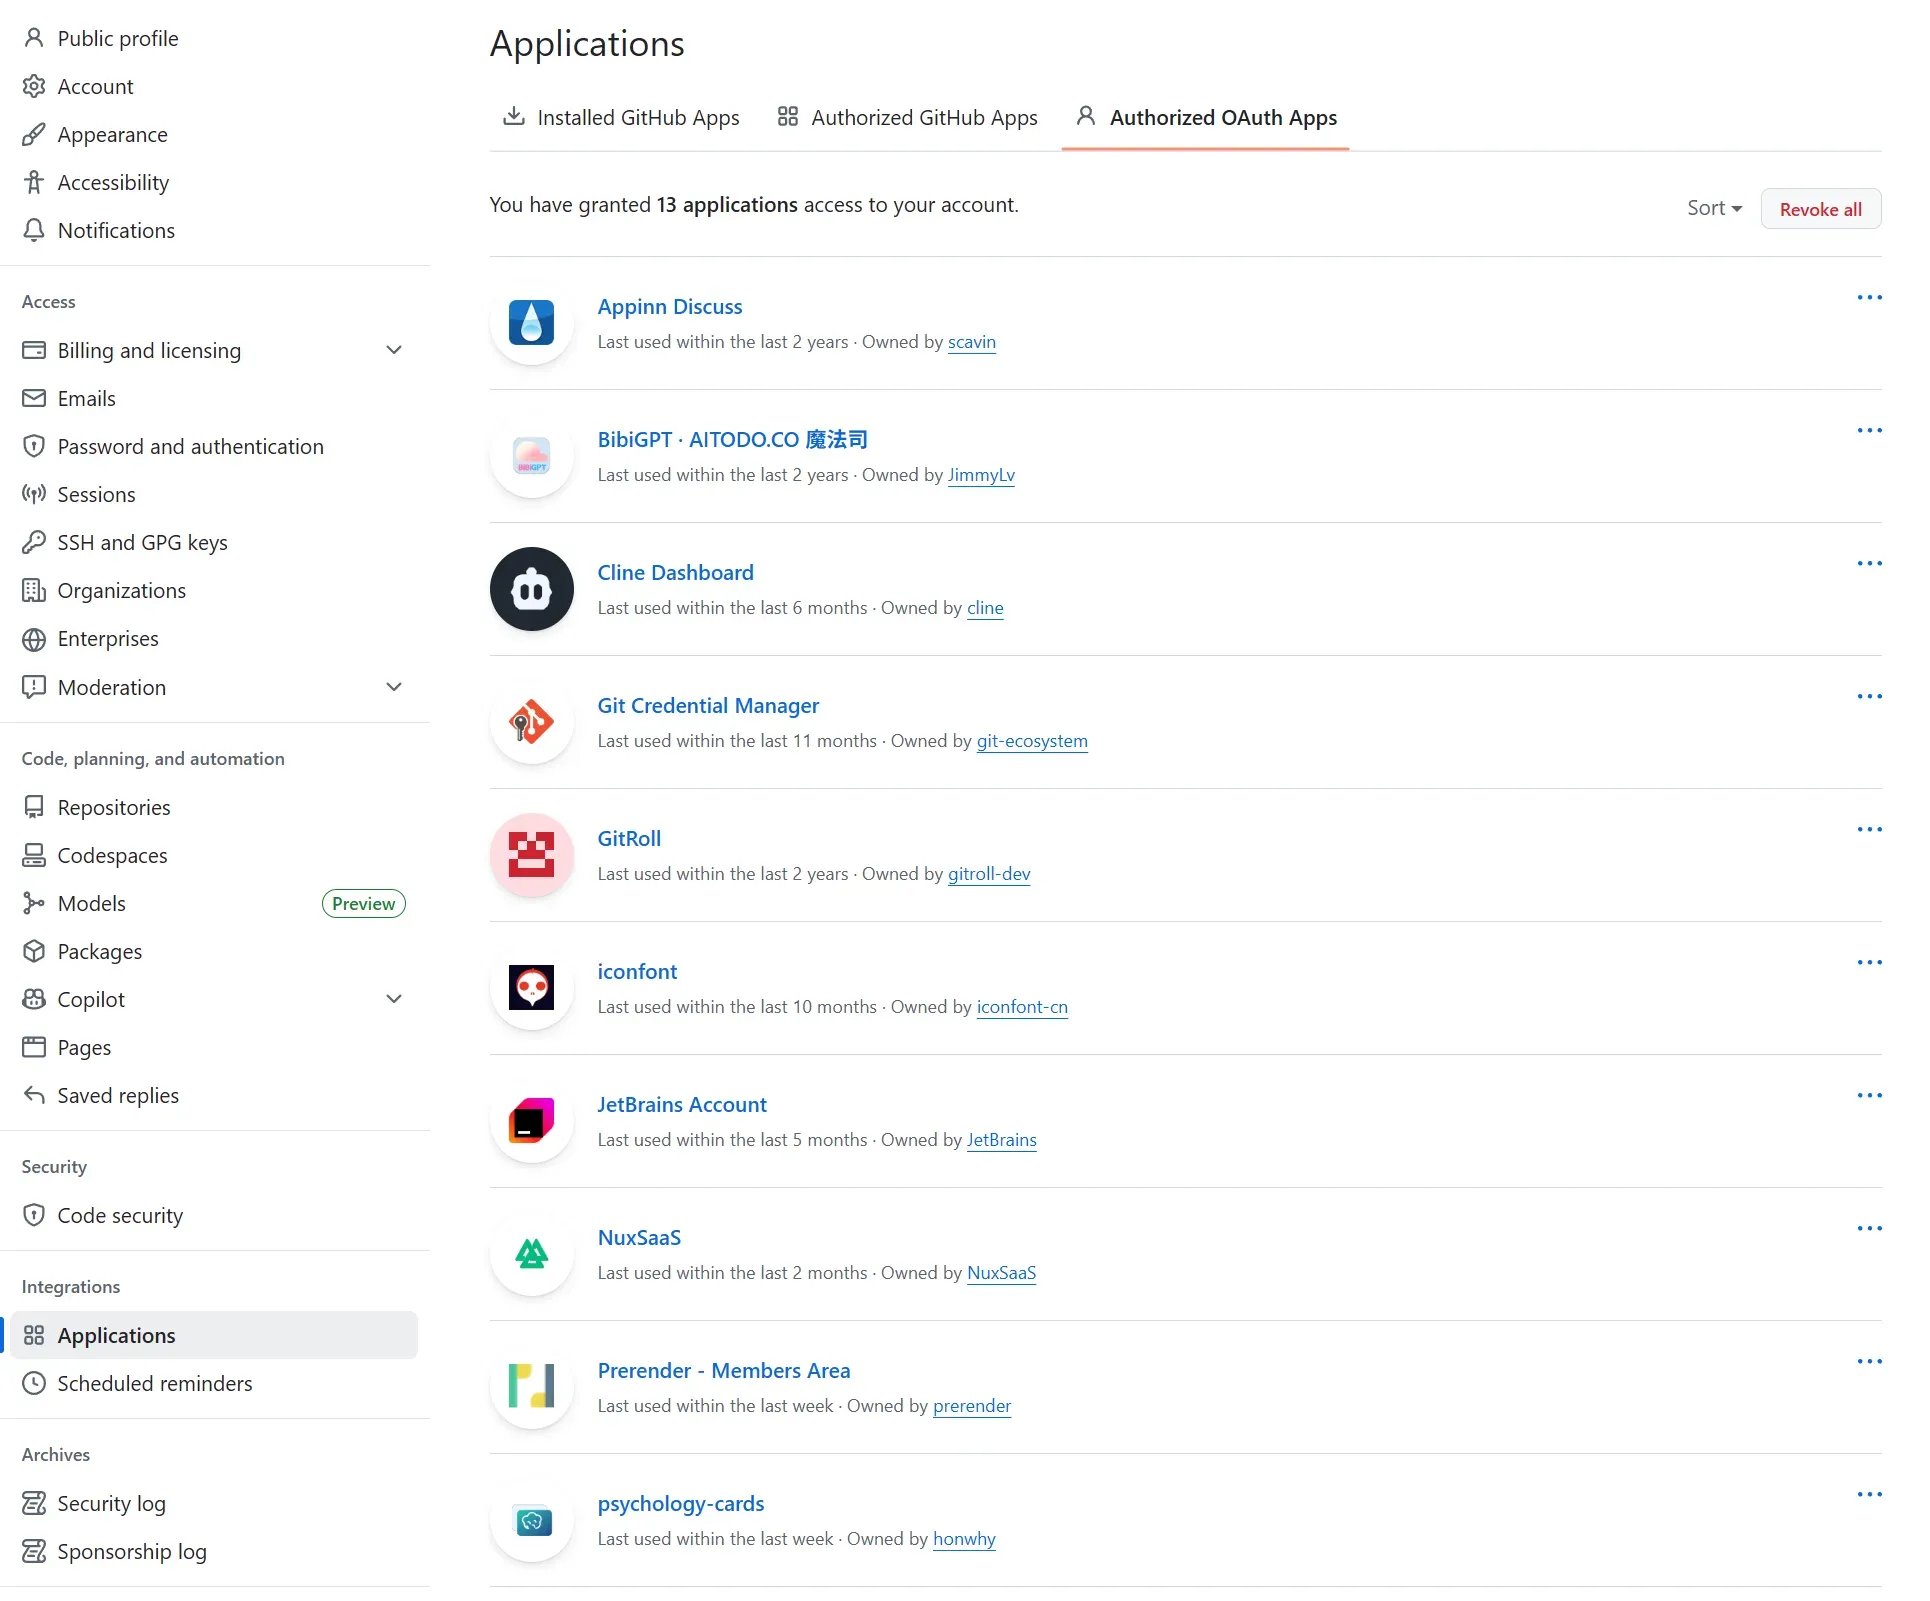
Task: Expand Billing and licensing section
Action: point(394,350)
